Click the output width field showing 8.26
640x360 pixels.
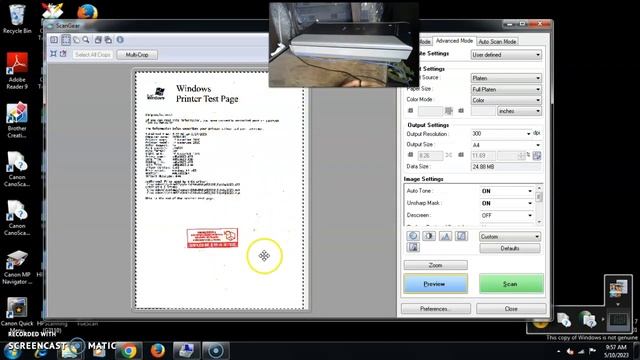click(430, 156)
